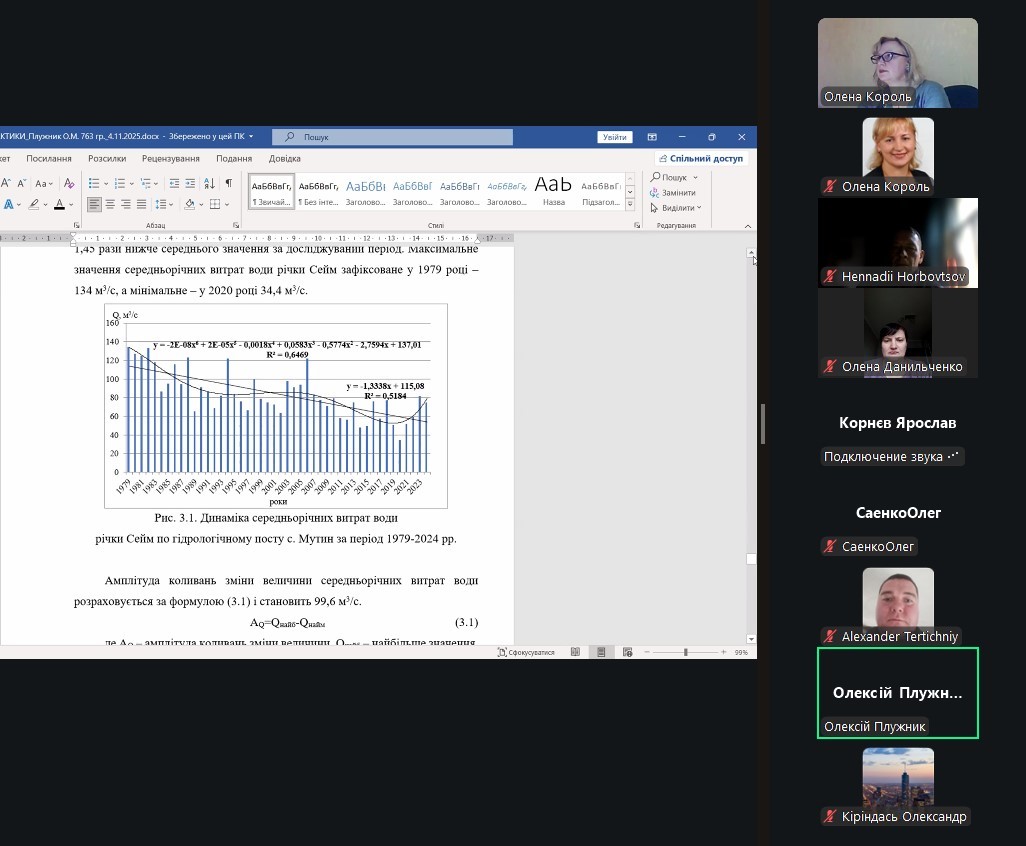Switch to Read Mode view in status bar

(575, 652)
